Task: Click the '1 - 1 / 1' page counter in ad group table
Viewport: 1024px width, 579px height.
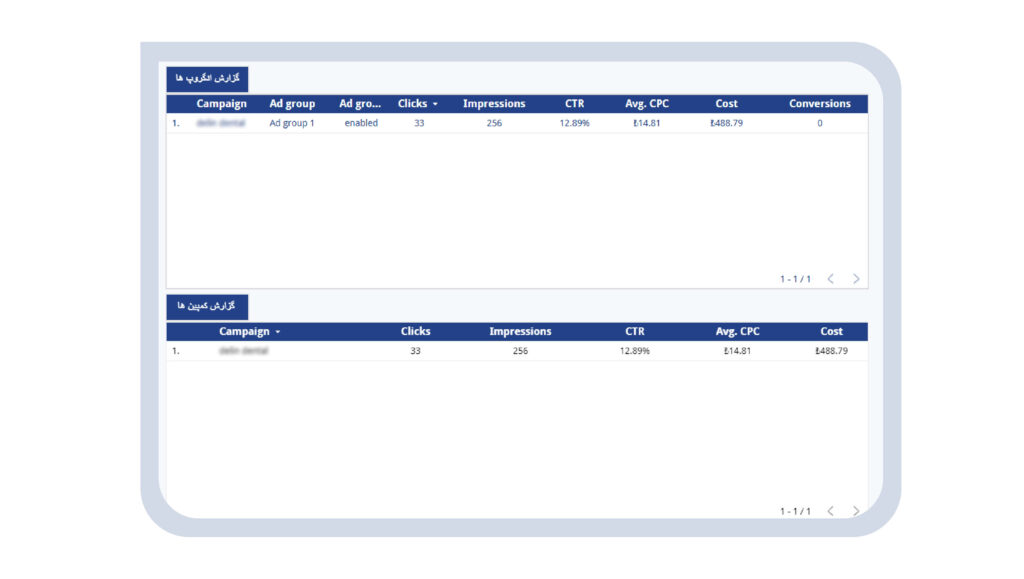Action: point(795,279)
